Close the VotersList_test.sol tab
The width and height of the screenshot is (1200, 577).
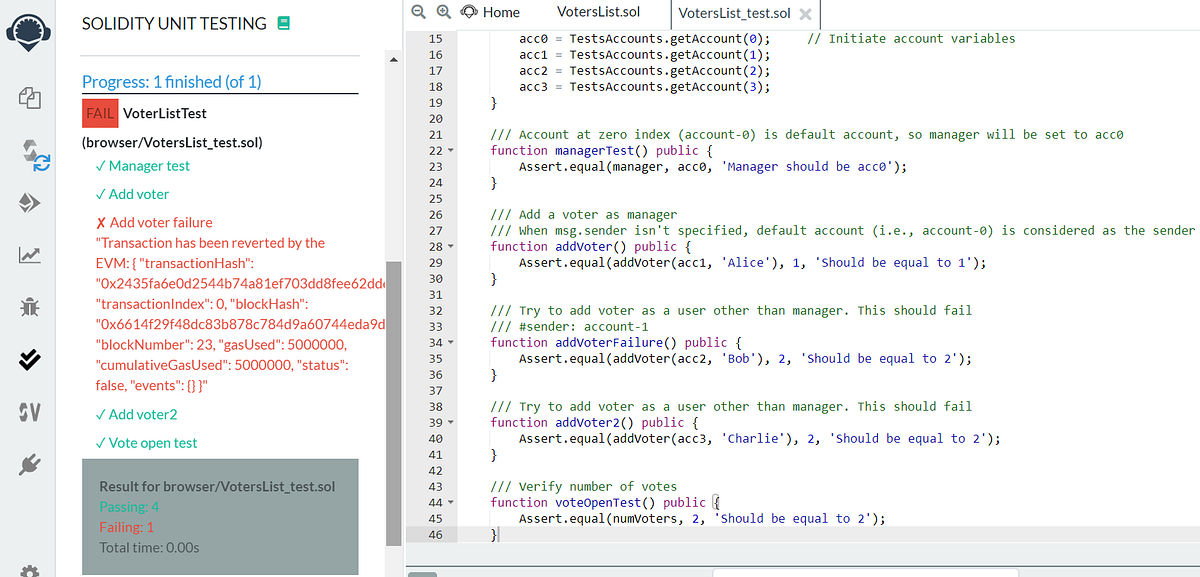(806, 15)
